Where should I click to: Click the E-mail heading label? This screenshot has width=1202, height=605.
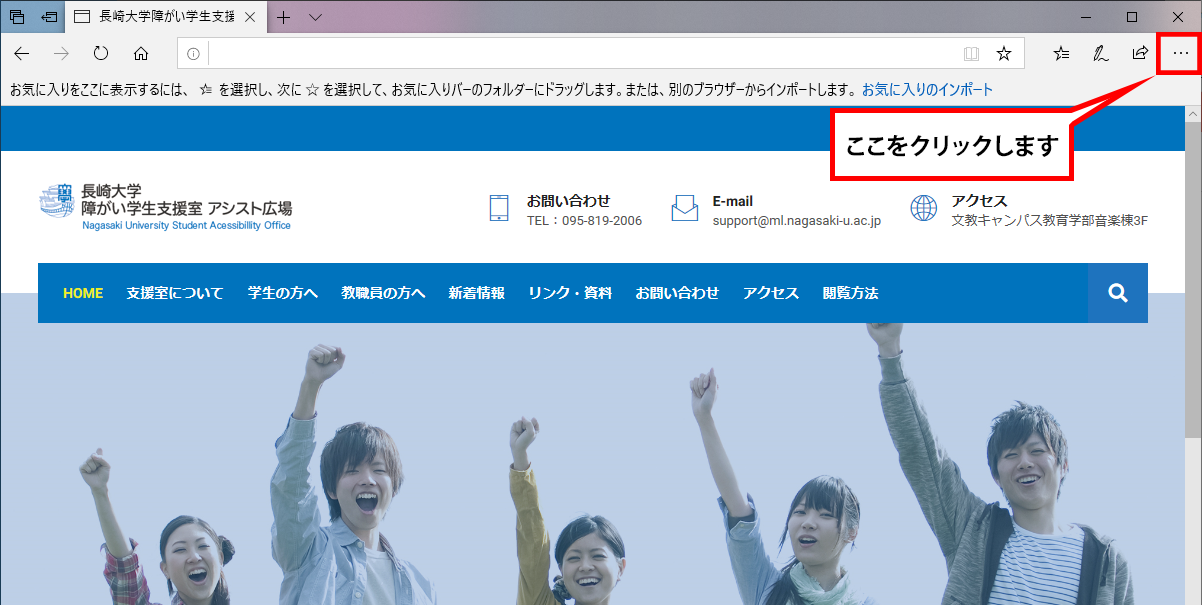(733, 201)
